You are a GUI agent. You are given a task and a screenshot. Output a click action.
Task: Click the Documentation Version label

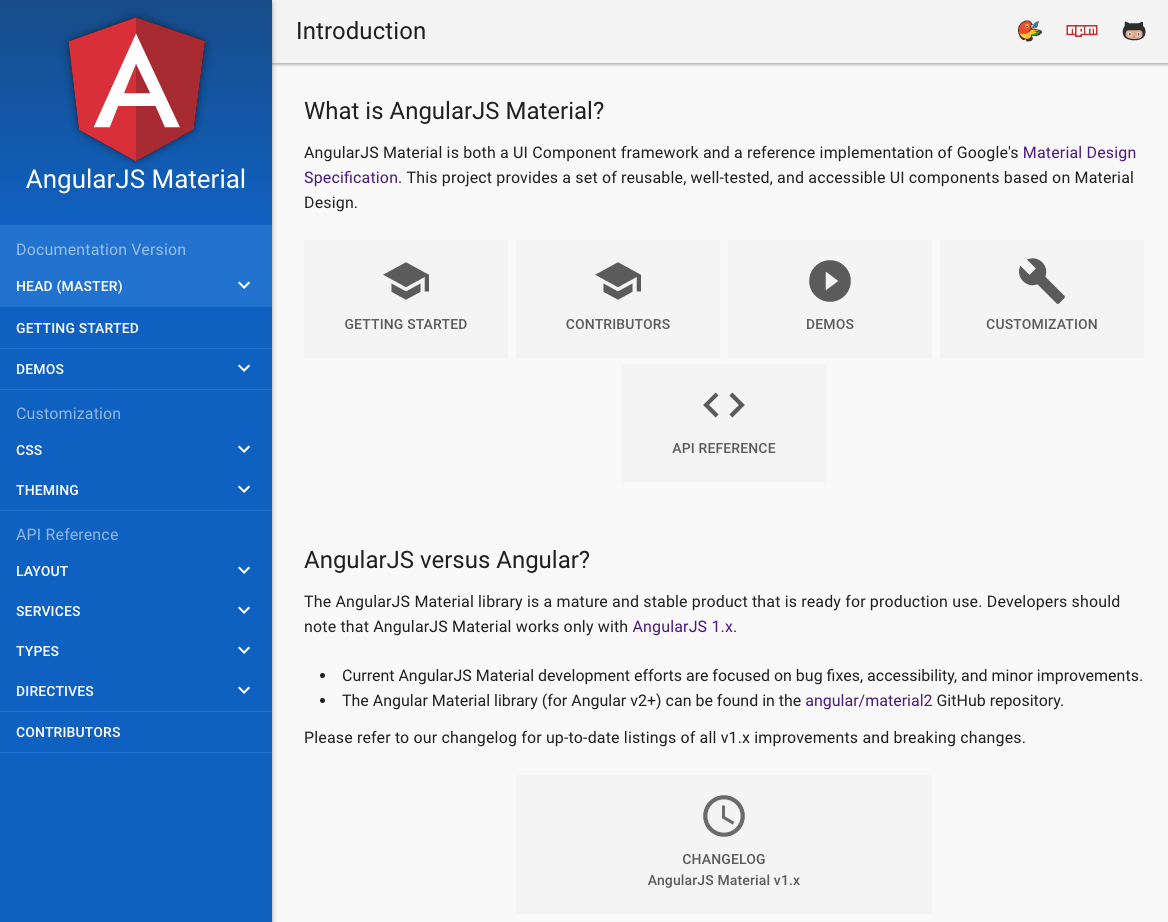pos(101,249)
